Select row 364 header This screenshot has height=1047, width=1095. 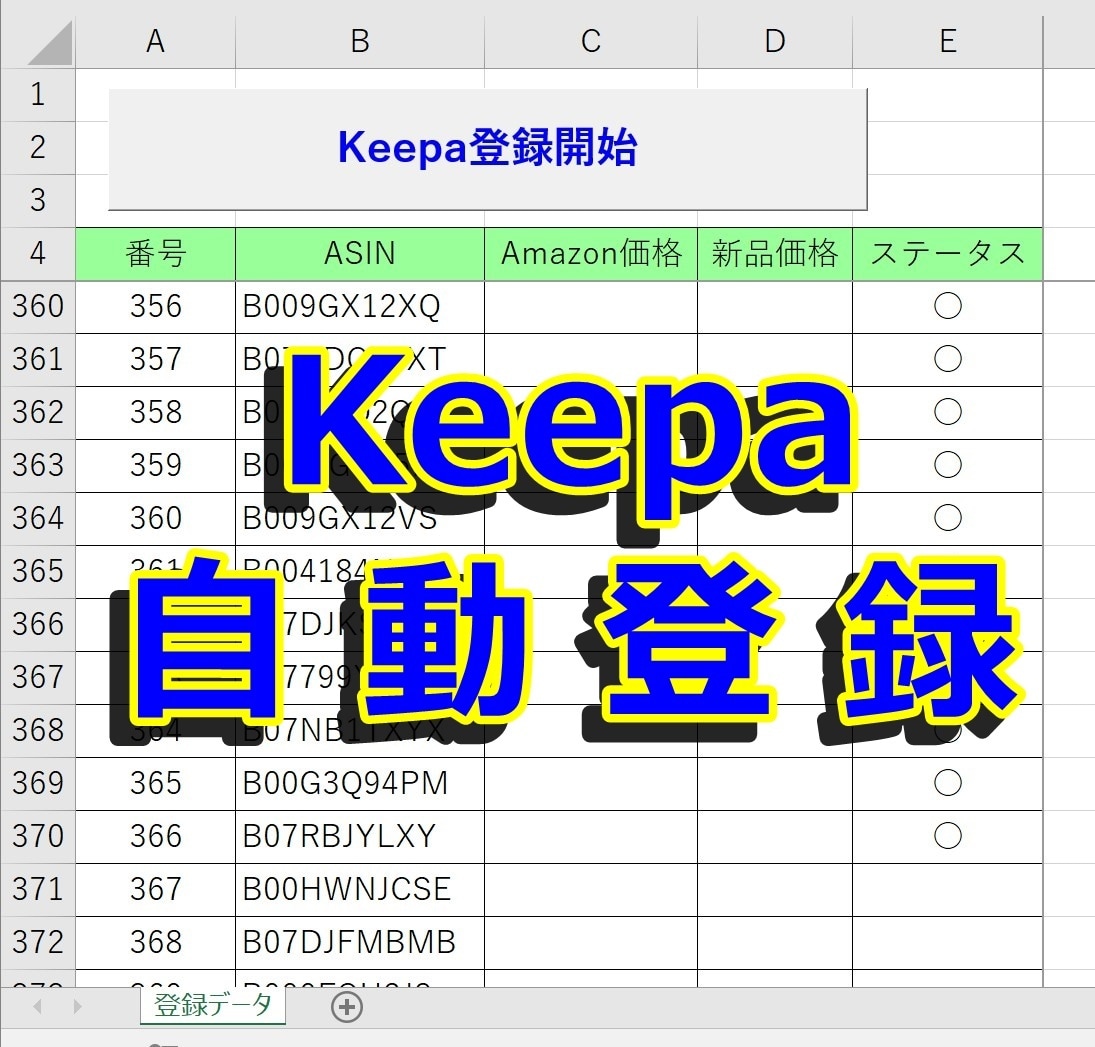tap(38, 518)
